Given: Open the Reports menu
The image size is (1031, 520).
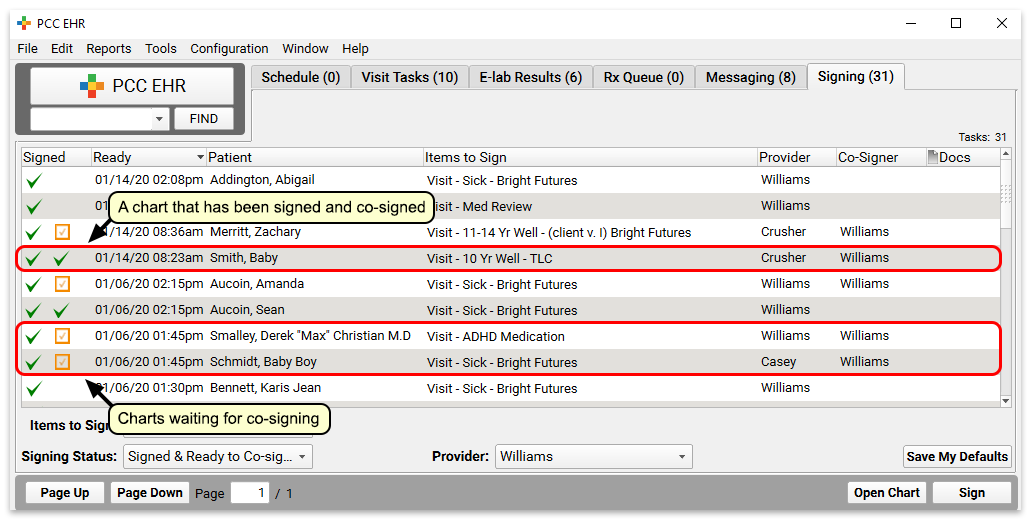Looking at the screenshot, I should point(108,49).
